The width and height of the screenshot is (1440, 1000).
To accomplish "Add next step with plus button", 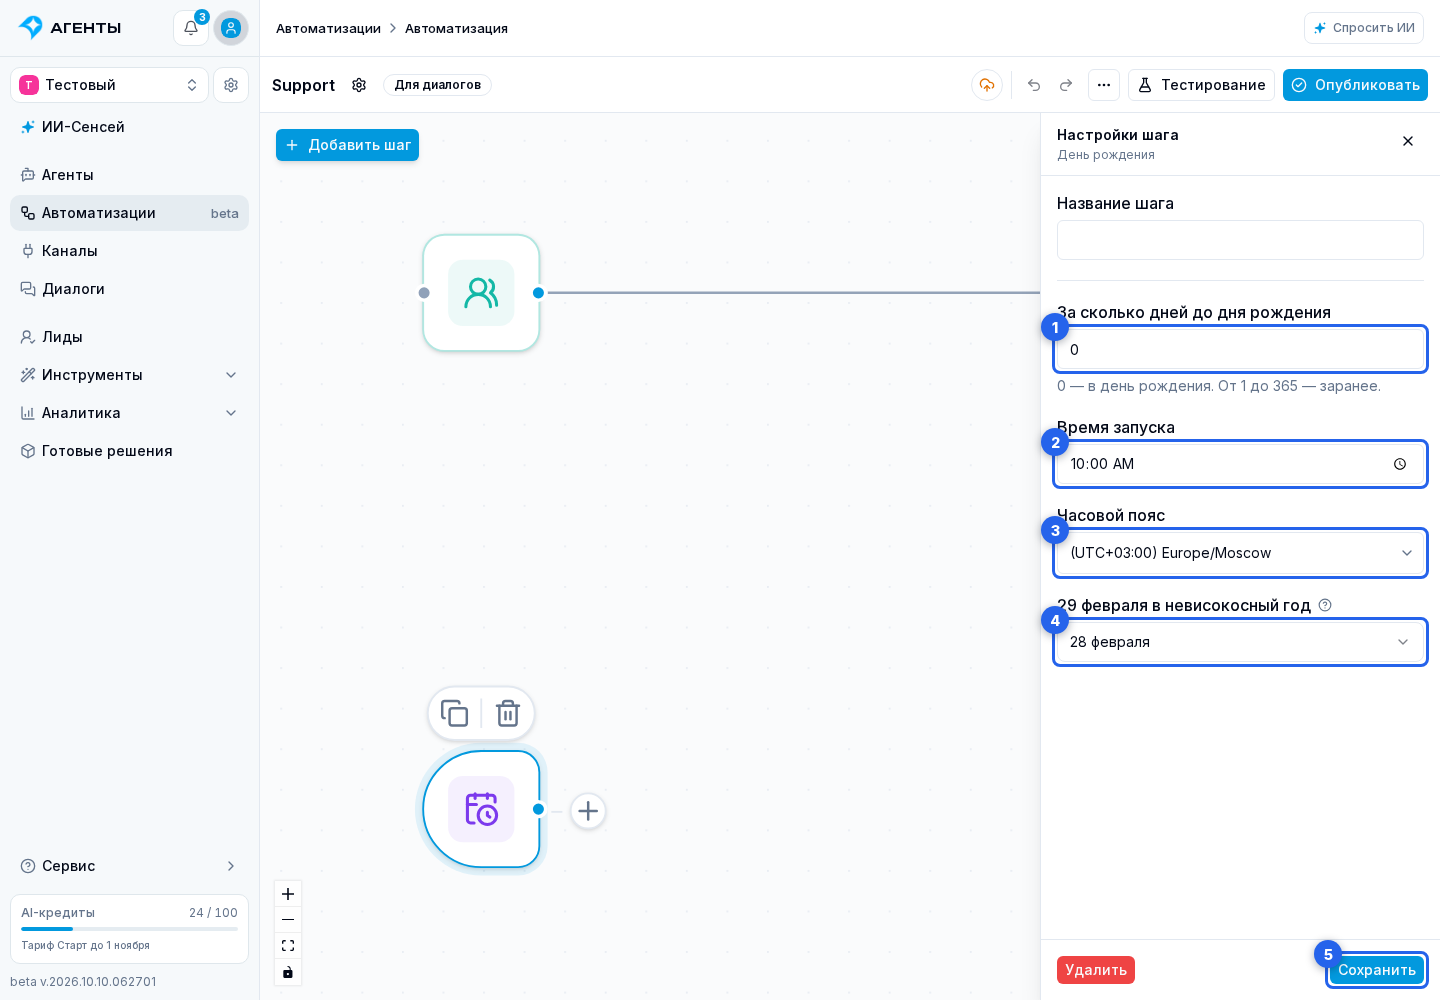I will (x=588, y=811).
